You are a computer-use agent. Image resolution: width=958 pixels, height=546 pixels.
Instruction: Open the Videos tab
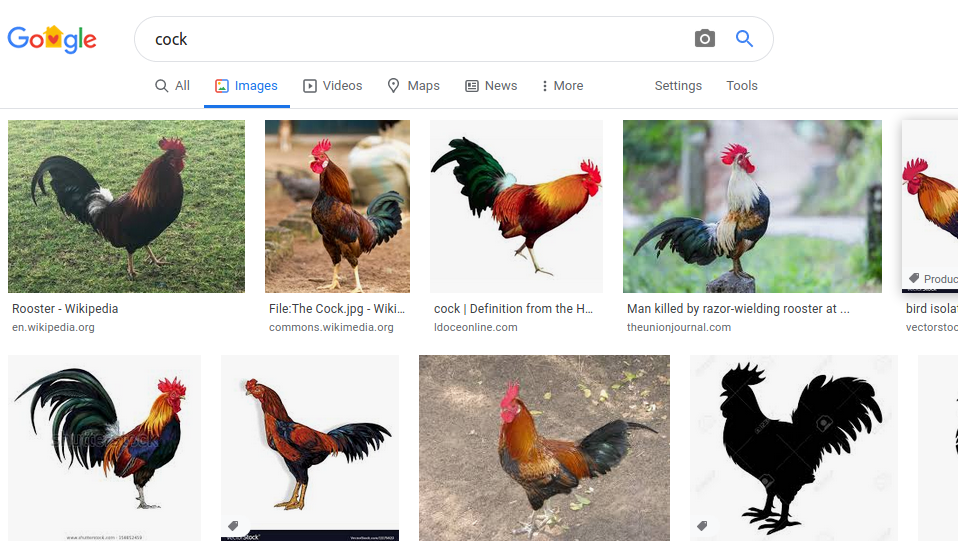332,86
